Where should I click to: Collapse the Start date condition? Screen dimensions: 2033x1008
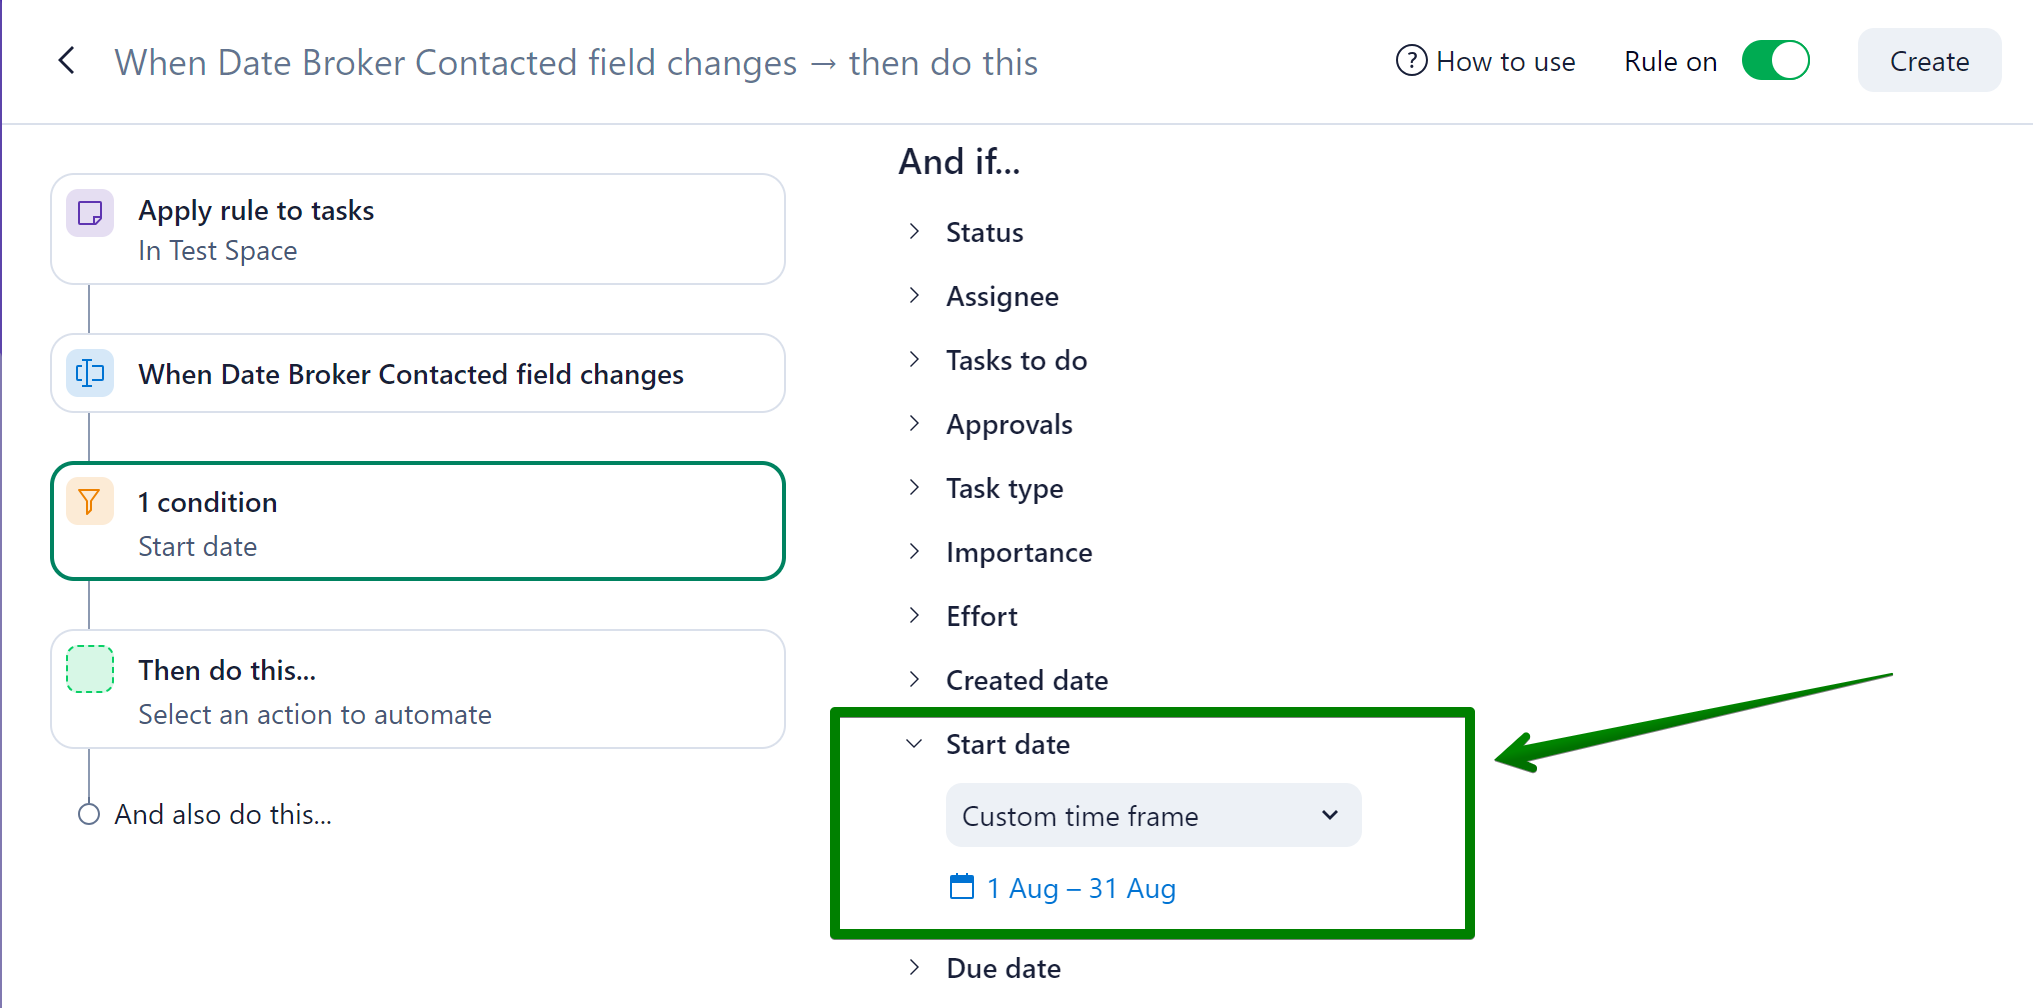coord(914,744)
